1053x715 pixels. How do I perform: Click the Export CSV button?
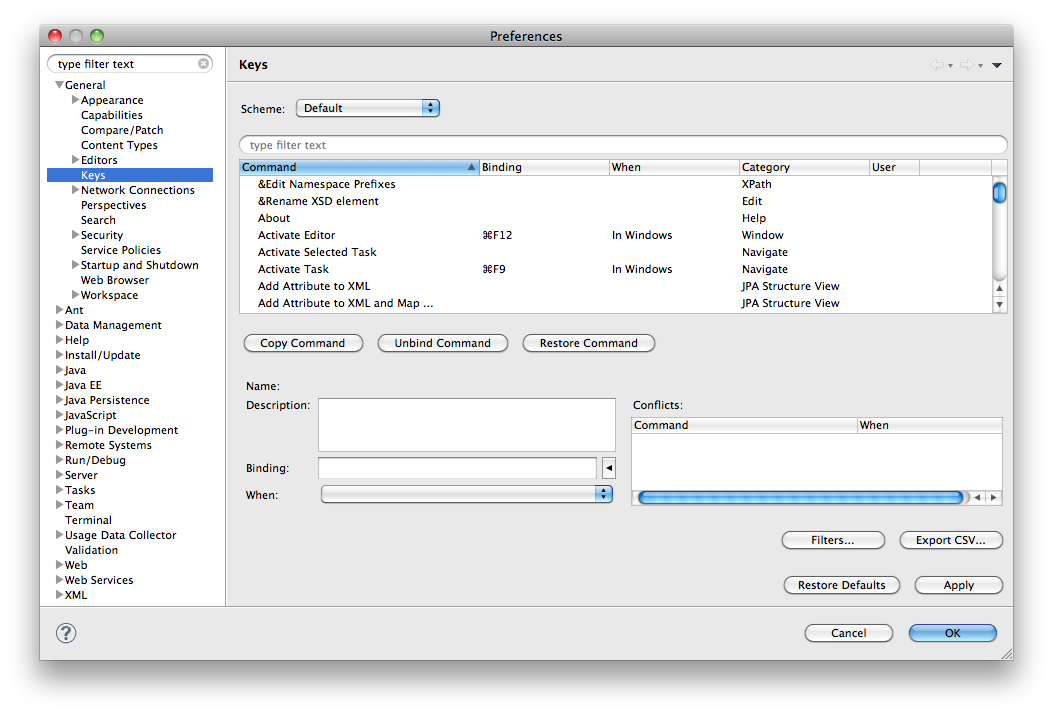[x=950, y=540]
